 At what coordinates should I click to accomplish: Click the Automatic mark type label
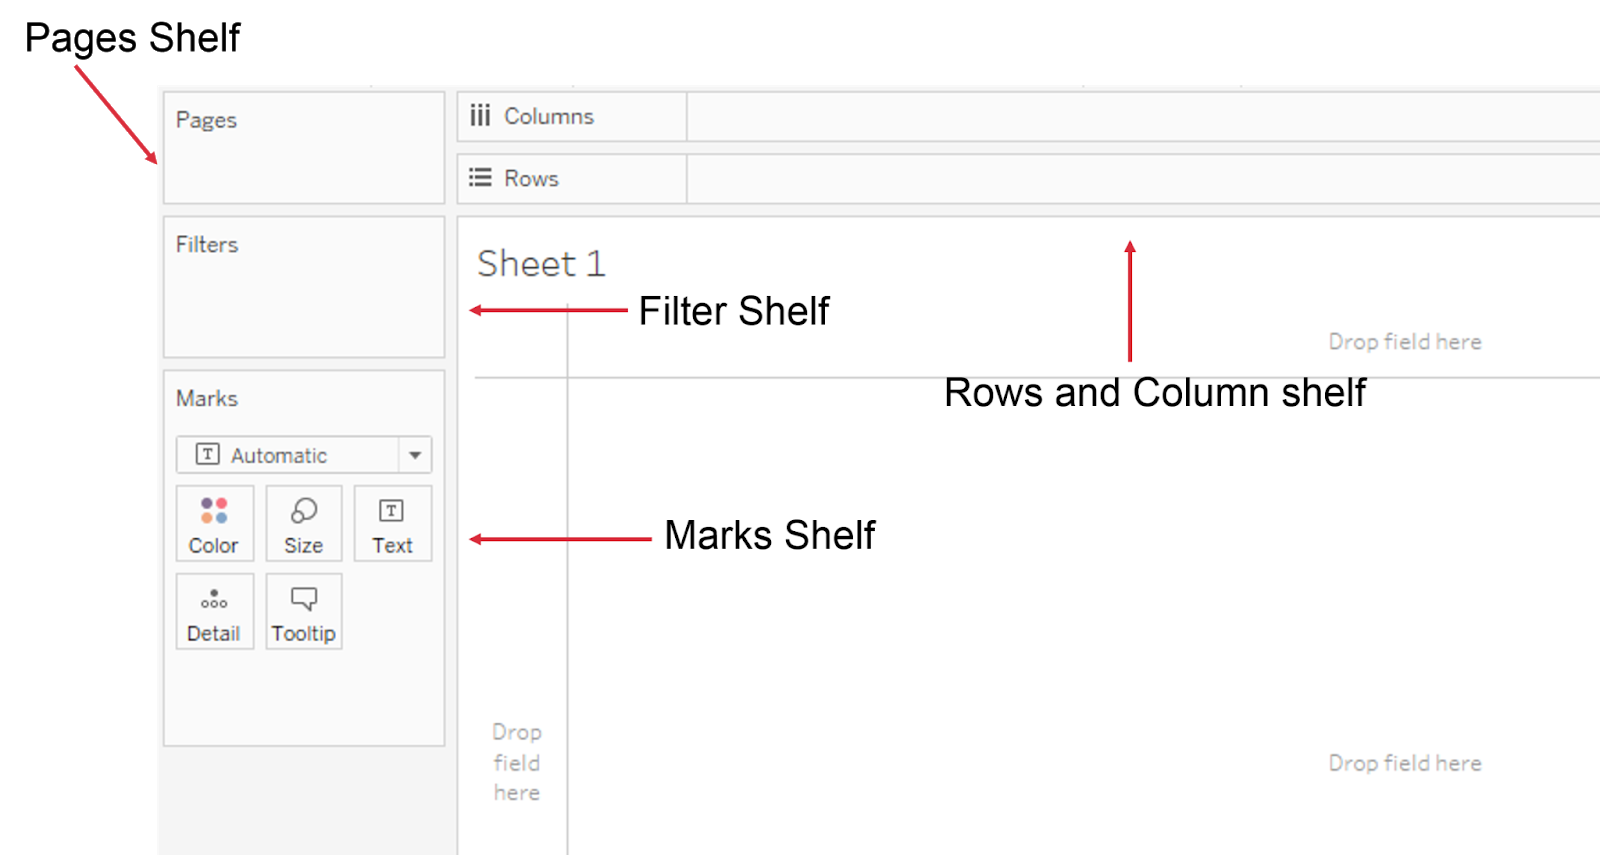279,456
